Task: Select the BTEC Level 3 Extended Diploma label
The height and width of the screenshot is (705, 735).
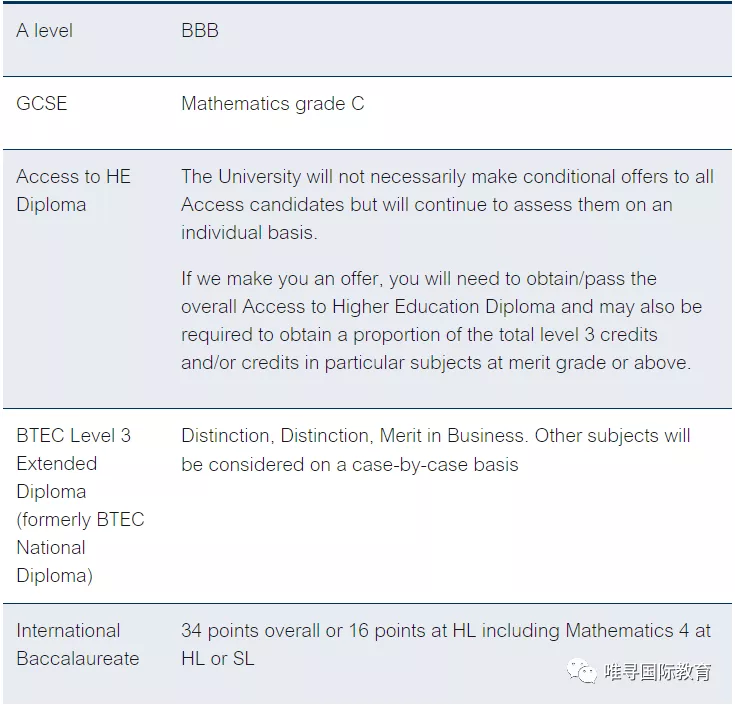Action: [81, 505]
